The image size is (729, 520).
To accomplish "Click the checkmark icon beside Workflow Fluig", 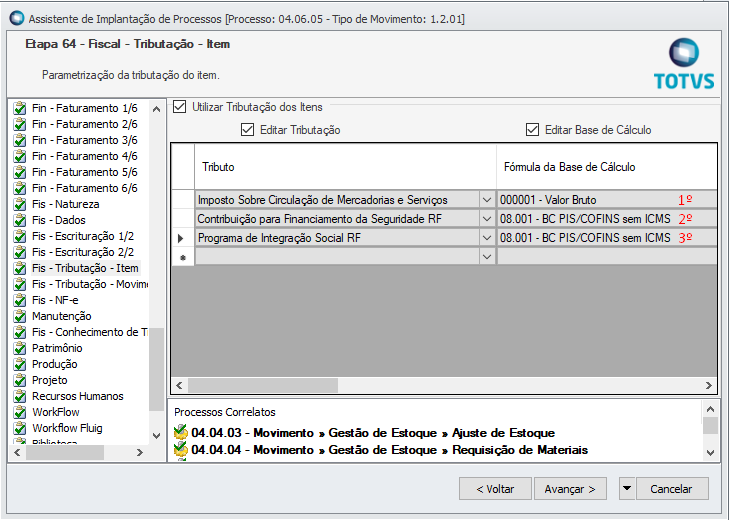I will 20,428.
